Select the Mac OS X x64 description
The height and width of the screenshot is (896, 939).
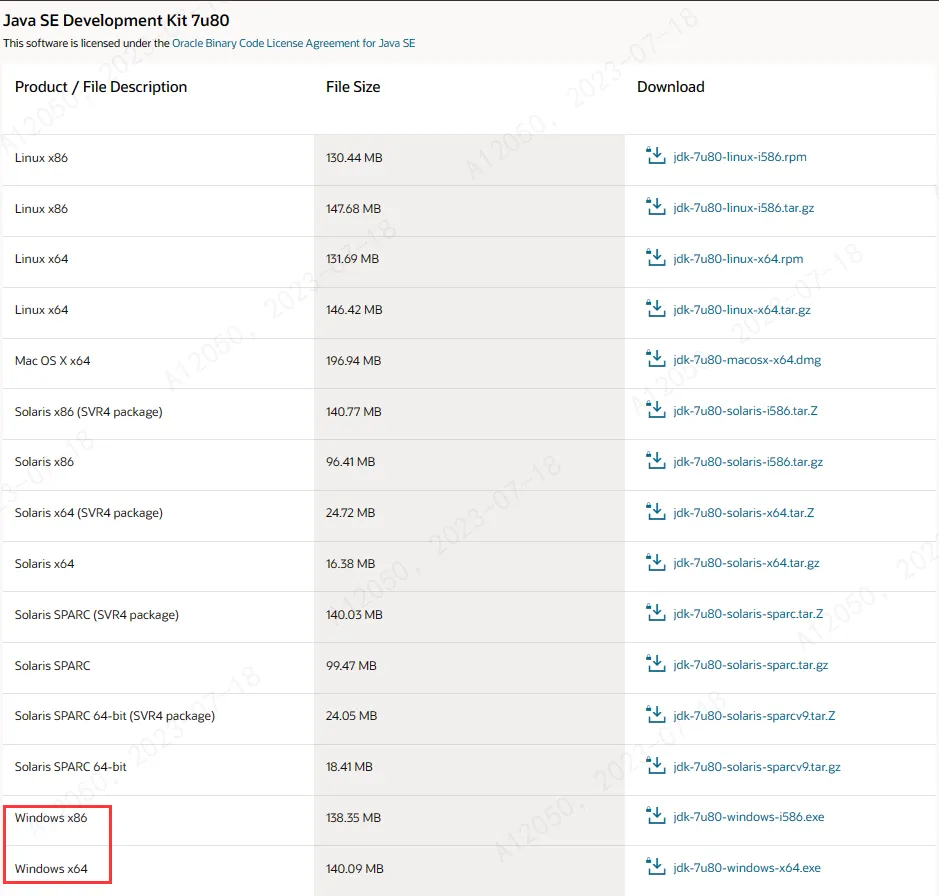coord(53,361)
